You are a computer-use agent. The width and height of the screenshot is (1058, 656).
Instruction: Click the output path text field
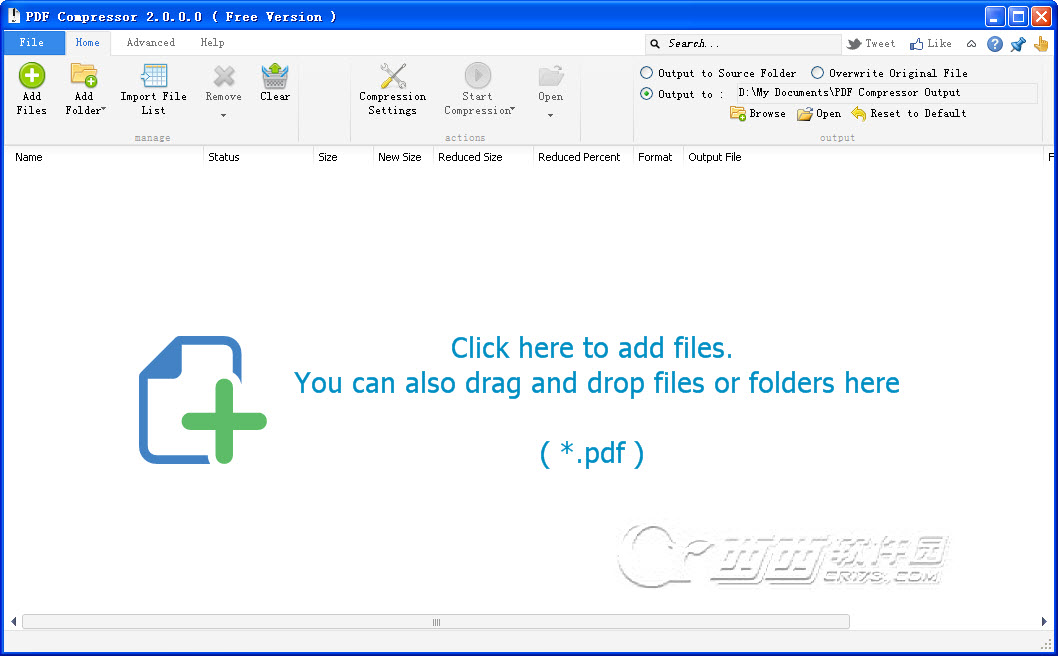(887, 92)
